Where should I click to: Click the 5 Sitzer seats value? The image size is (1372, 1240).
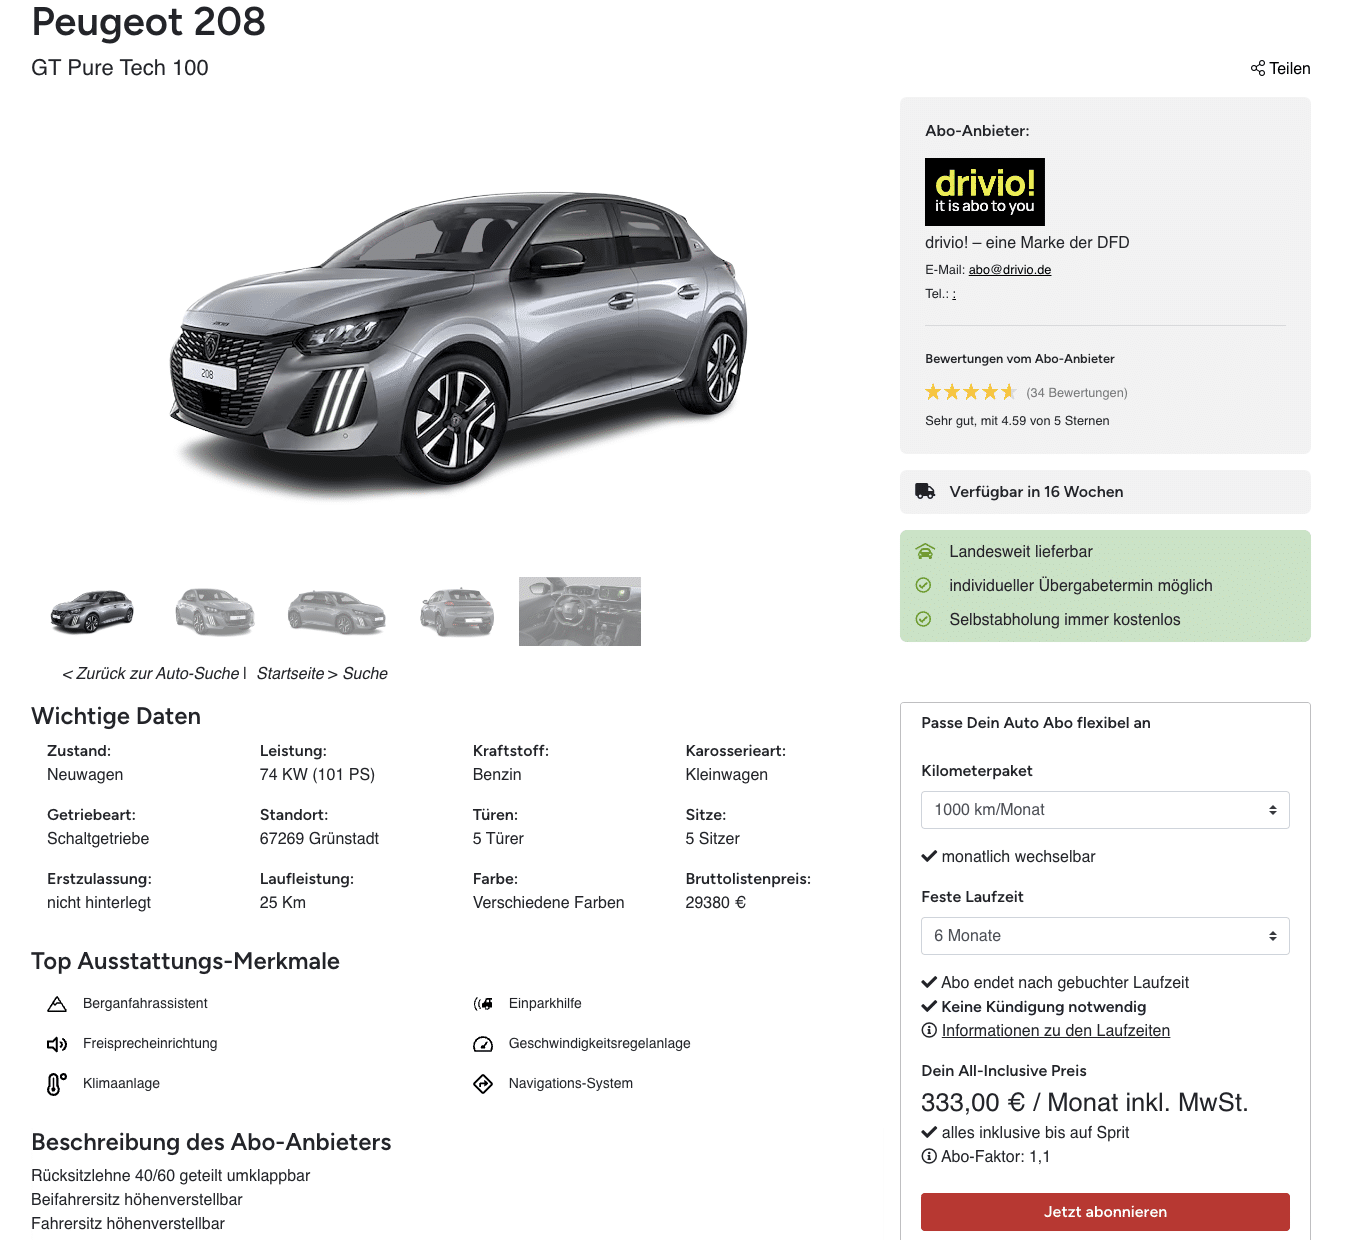click(x=713, y=839)
